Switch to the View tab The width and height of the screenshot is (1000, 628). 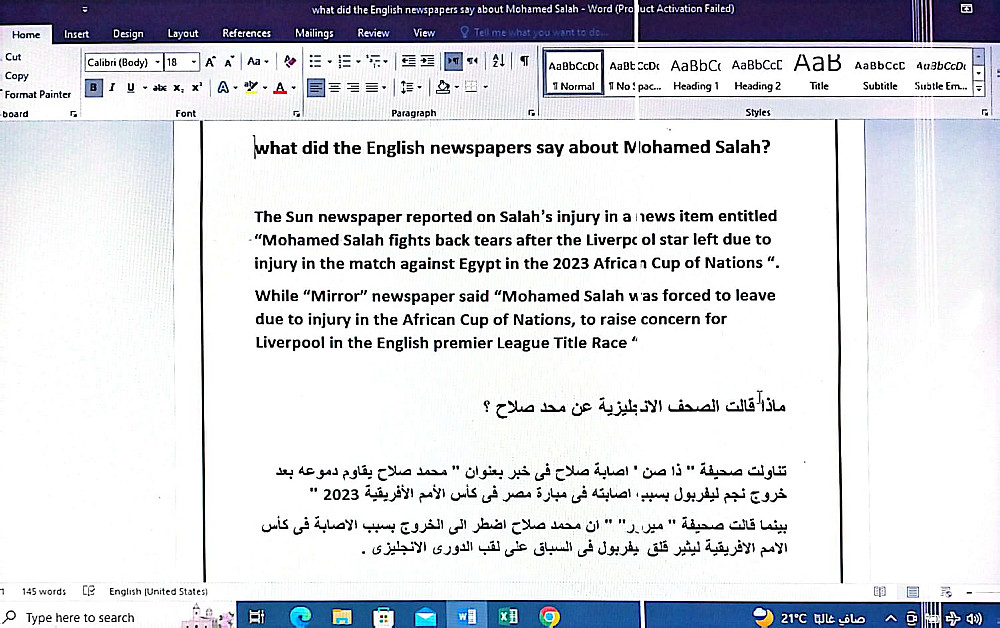pyautogui.click(x=424, y=33)
